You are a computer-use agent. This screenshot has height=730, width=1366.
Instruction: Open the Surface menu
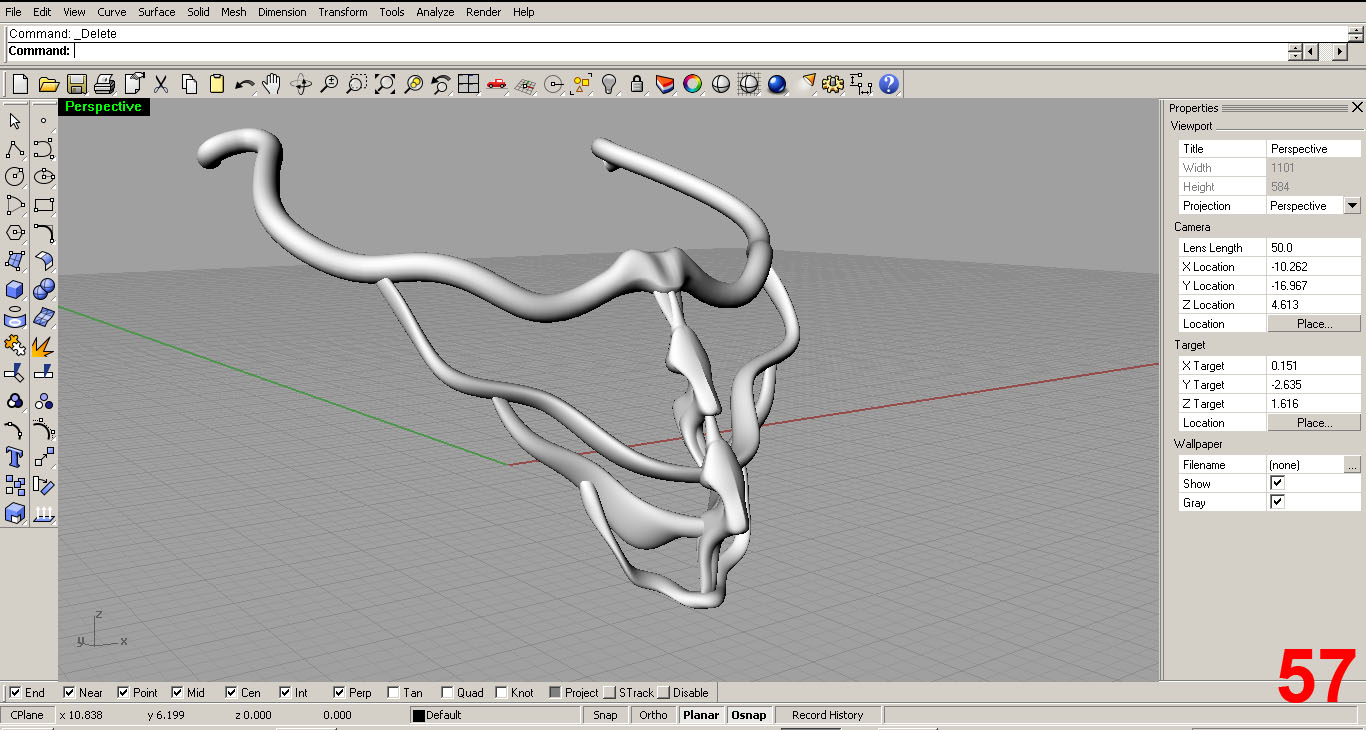point(156,12)
